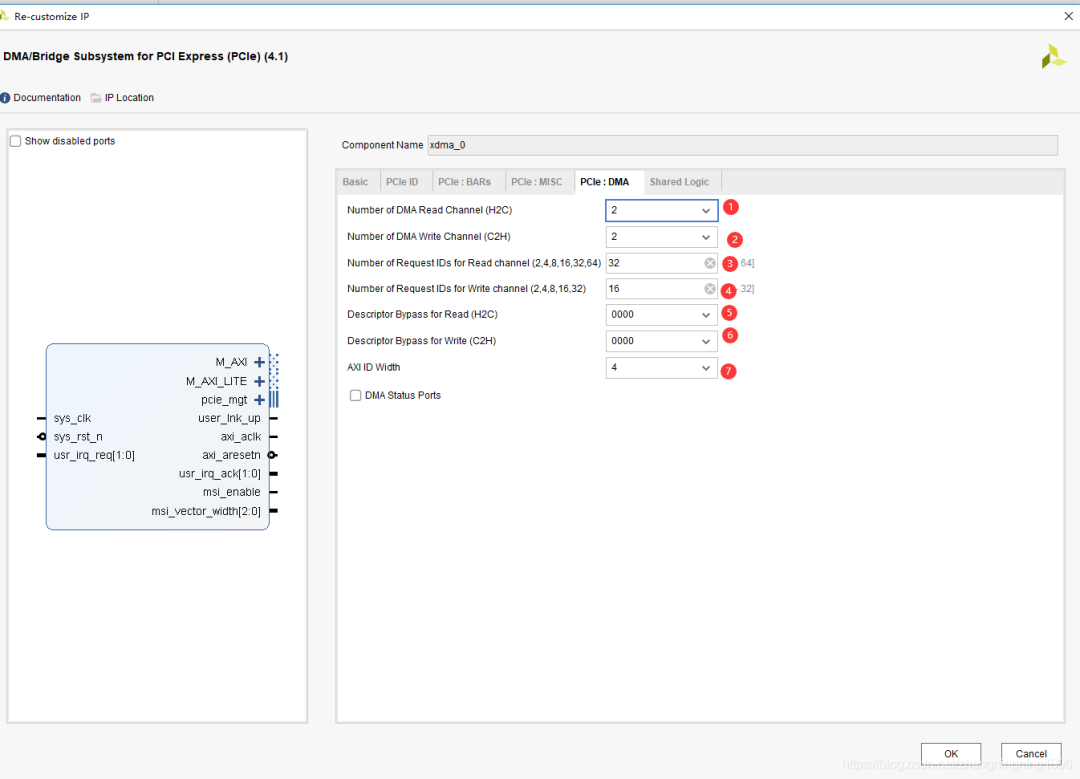Click the IP Location folder icon
Viewport: 1080px width, 779px height.
click(96, 98)
